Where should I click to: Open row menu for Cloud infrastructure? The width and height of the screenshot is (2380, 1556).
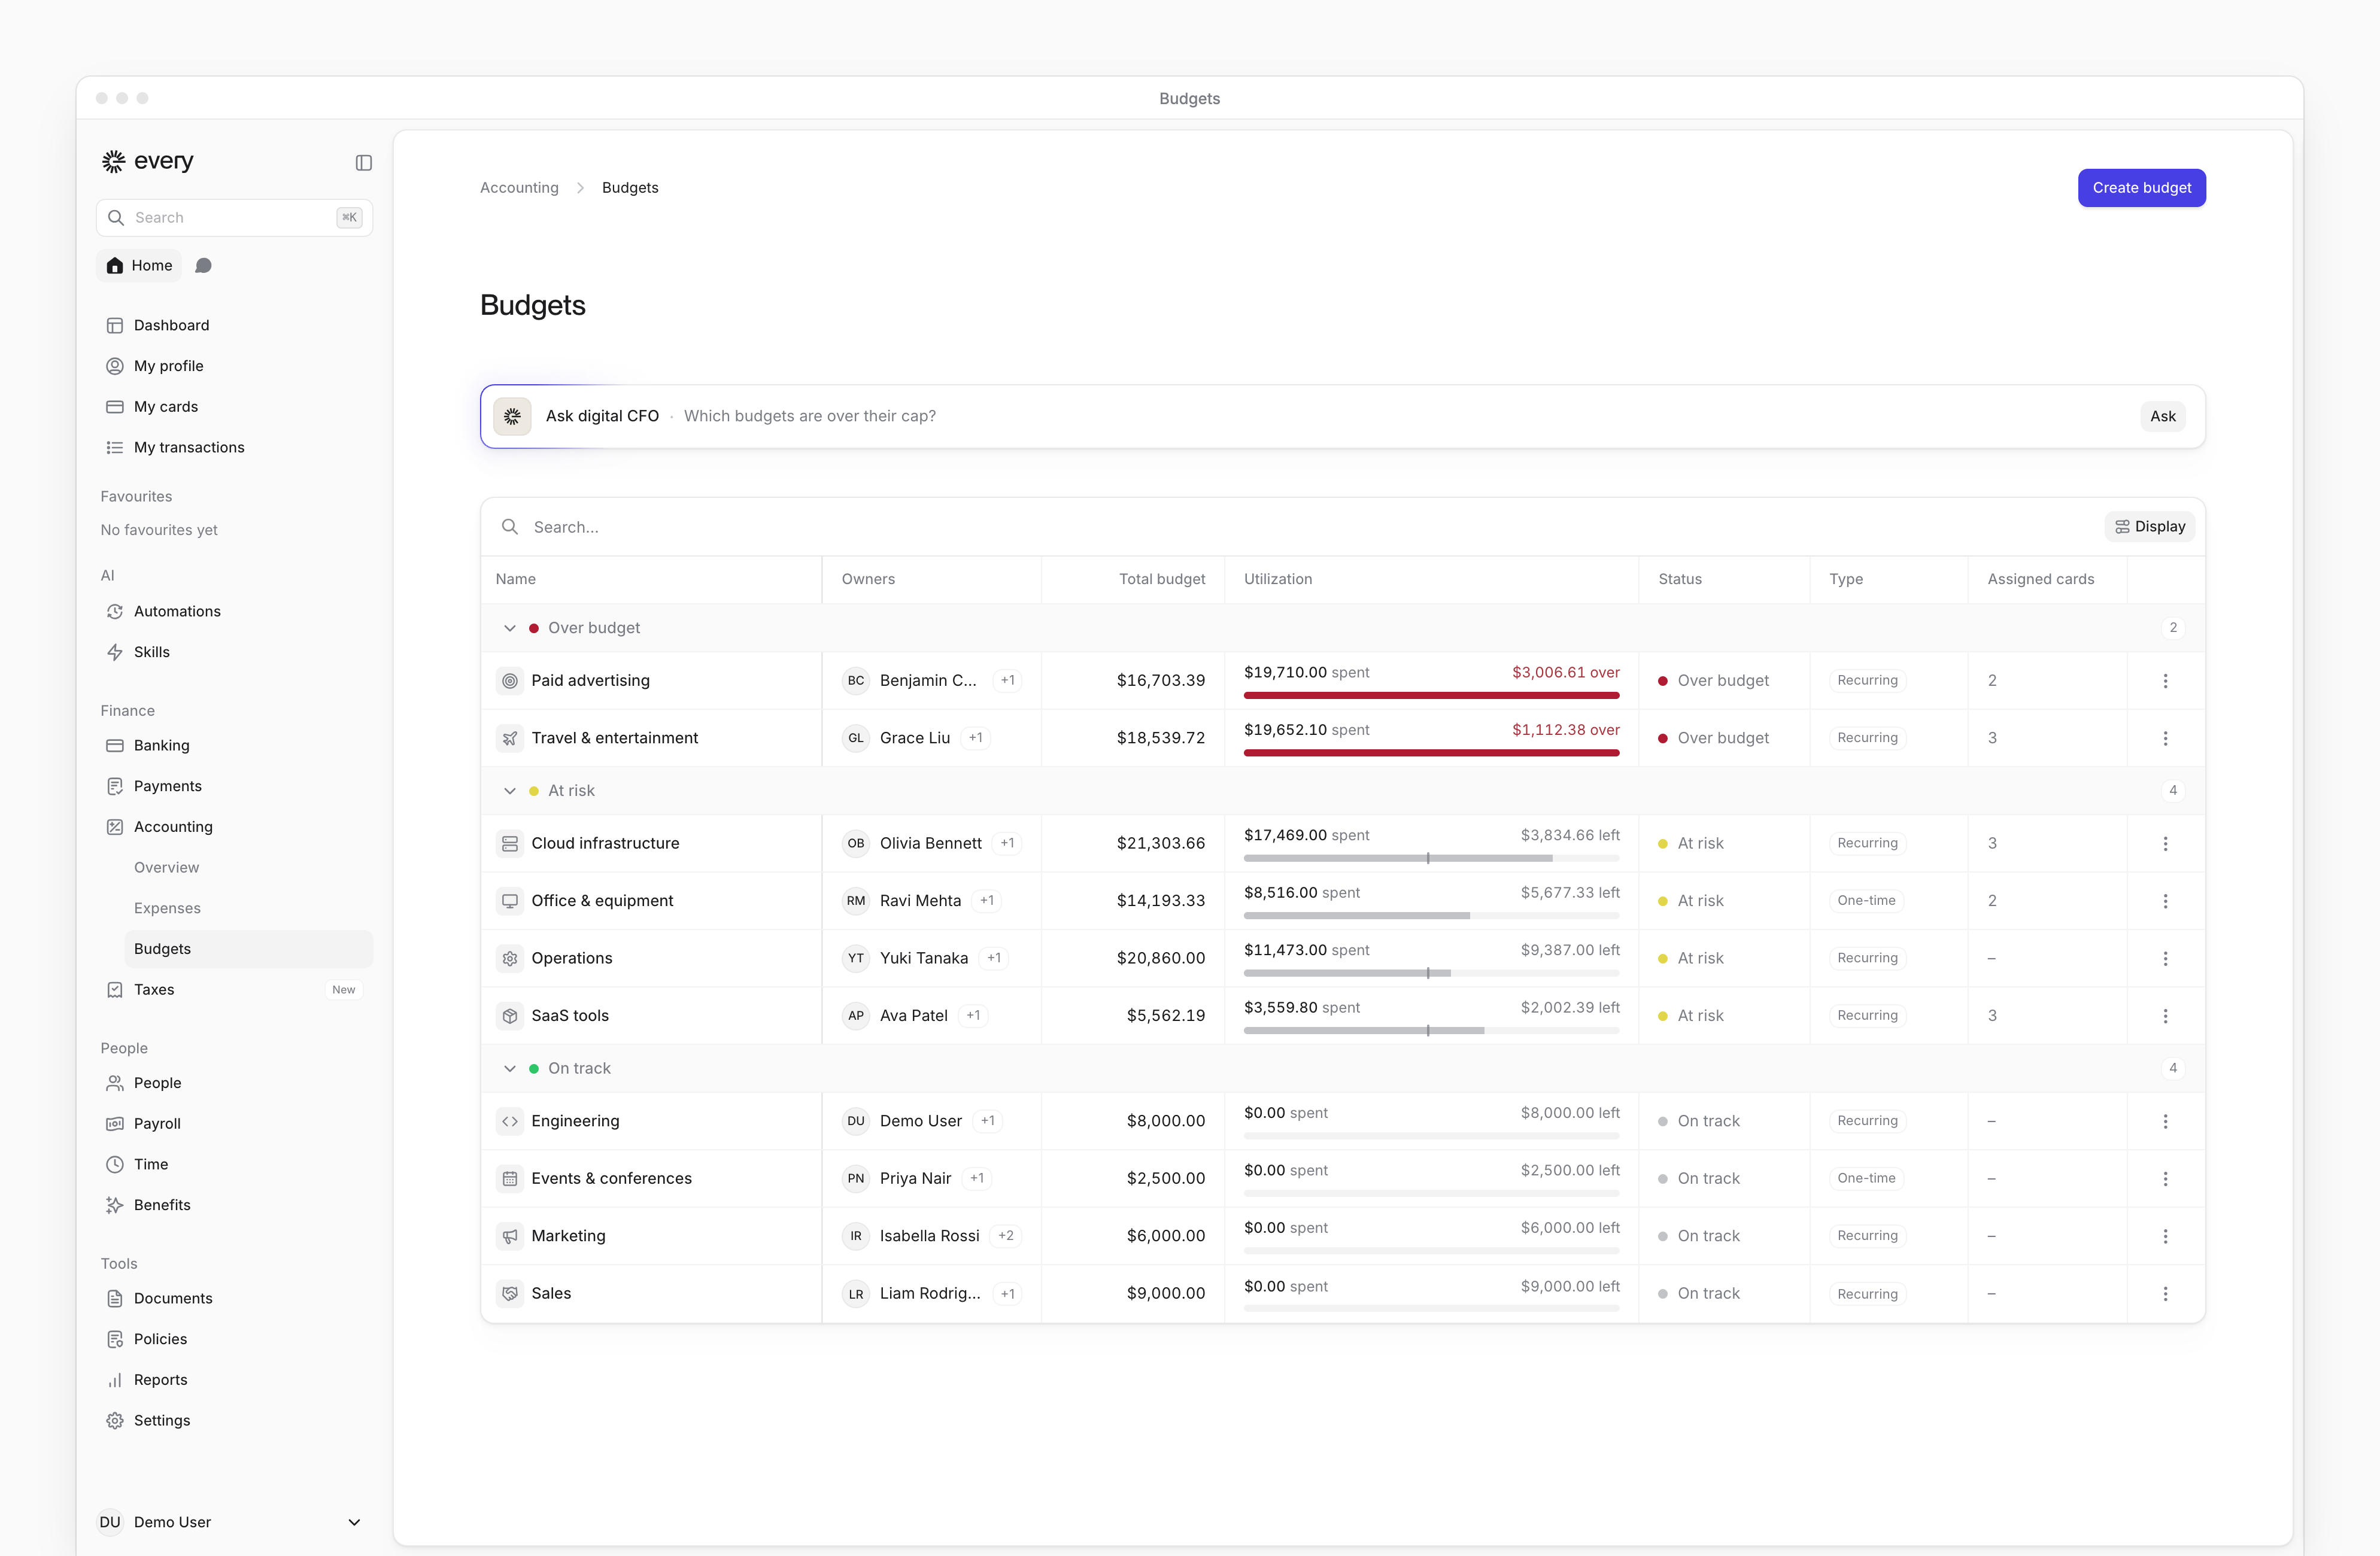coord(2165,843)
